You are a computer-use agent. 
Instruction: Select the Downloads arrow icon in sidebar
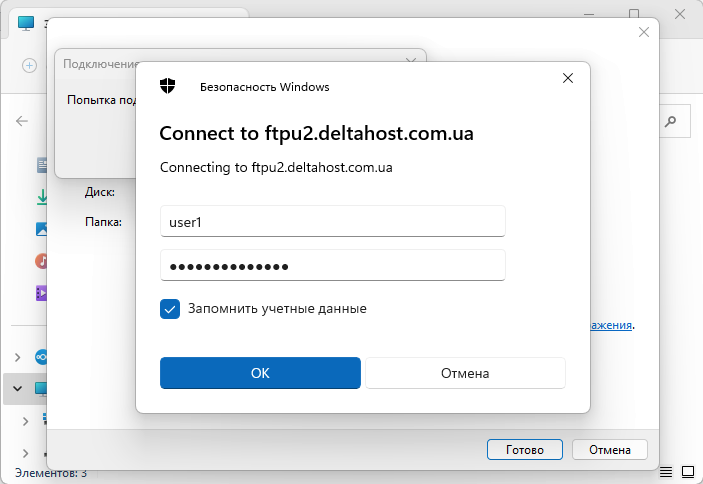tap(42, 197)
